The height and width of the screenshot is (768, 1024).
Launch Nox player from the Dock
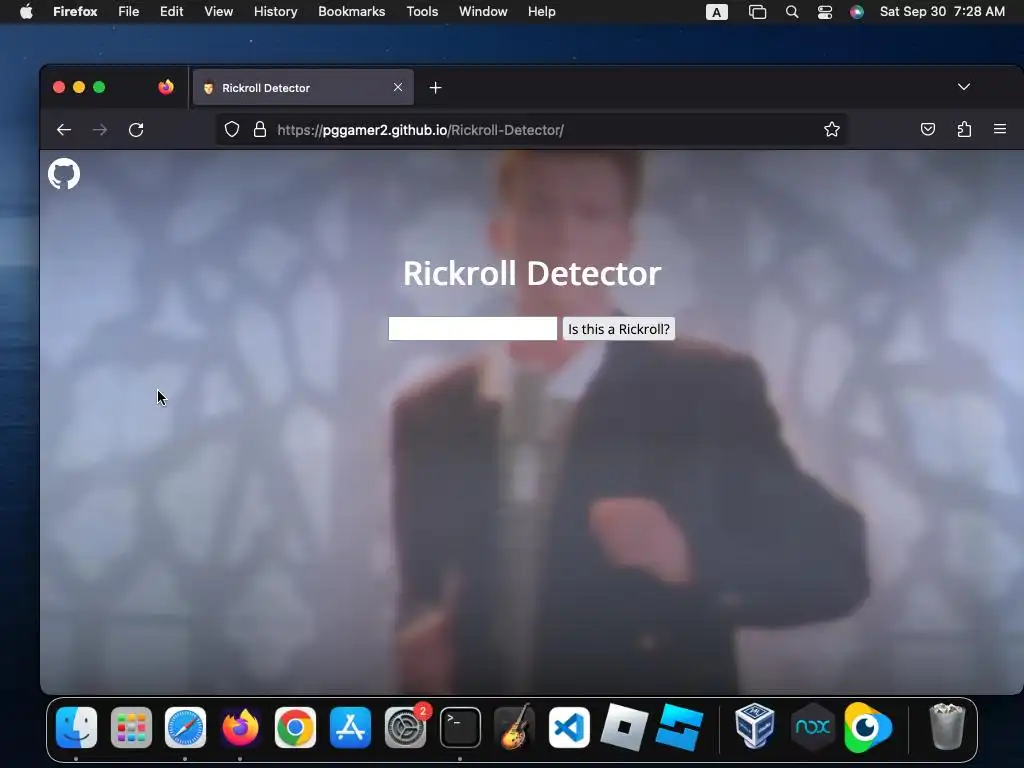(x=812, y=728)
